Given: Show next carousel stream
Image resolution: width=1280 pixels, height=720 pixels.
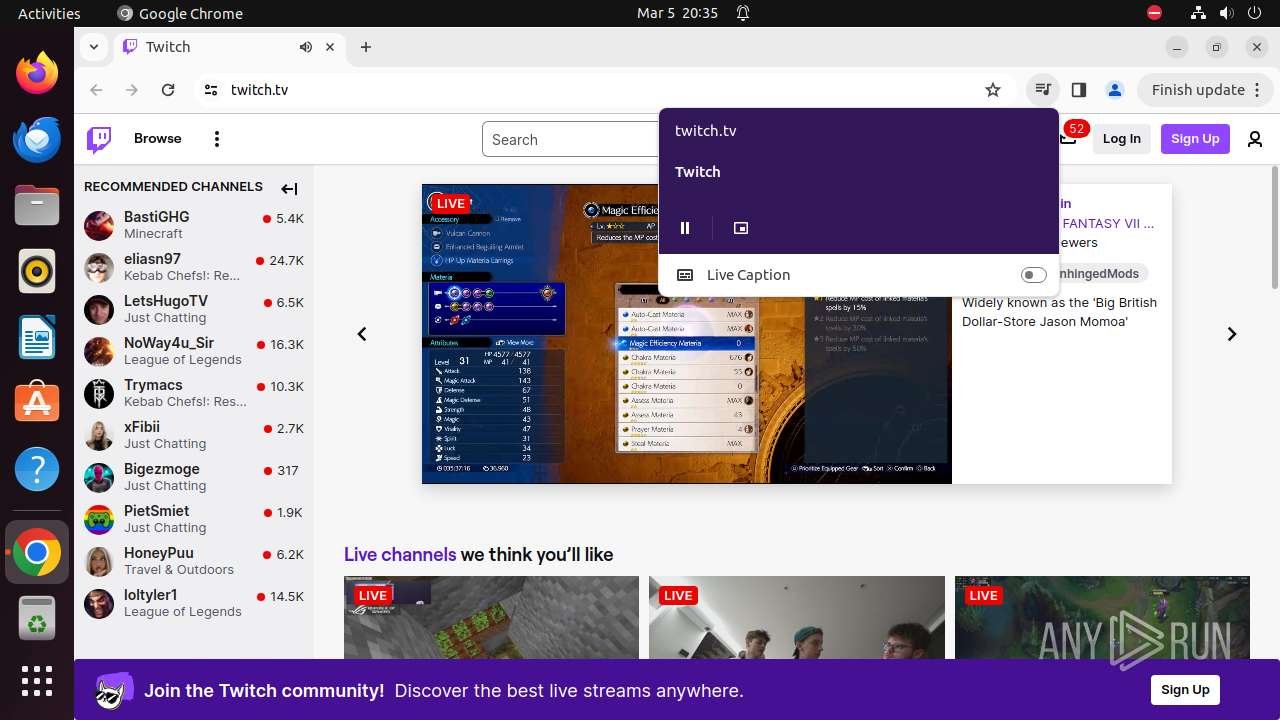Looking at the screenshot, I should 1232,334.
